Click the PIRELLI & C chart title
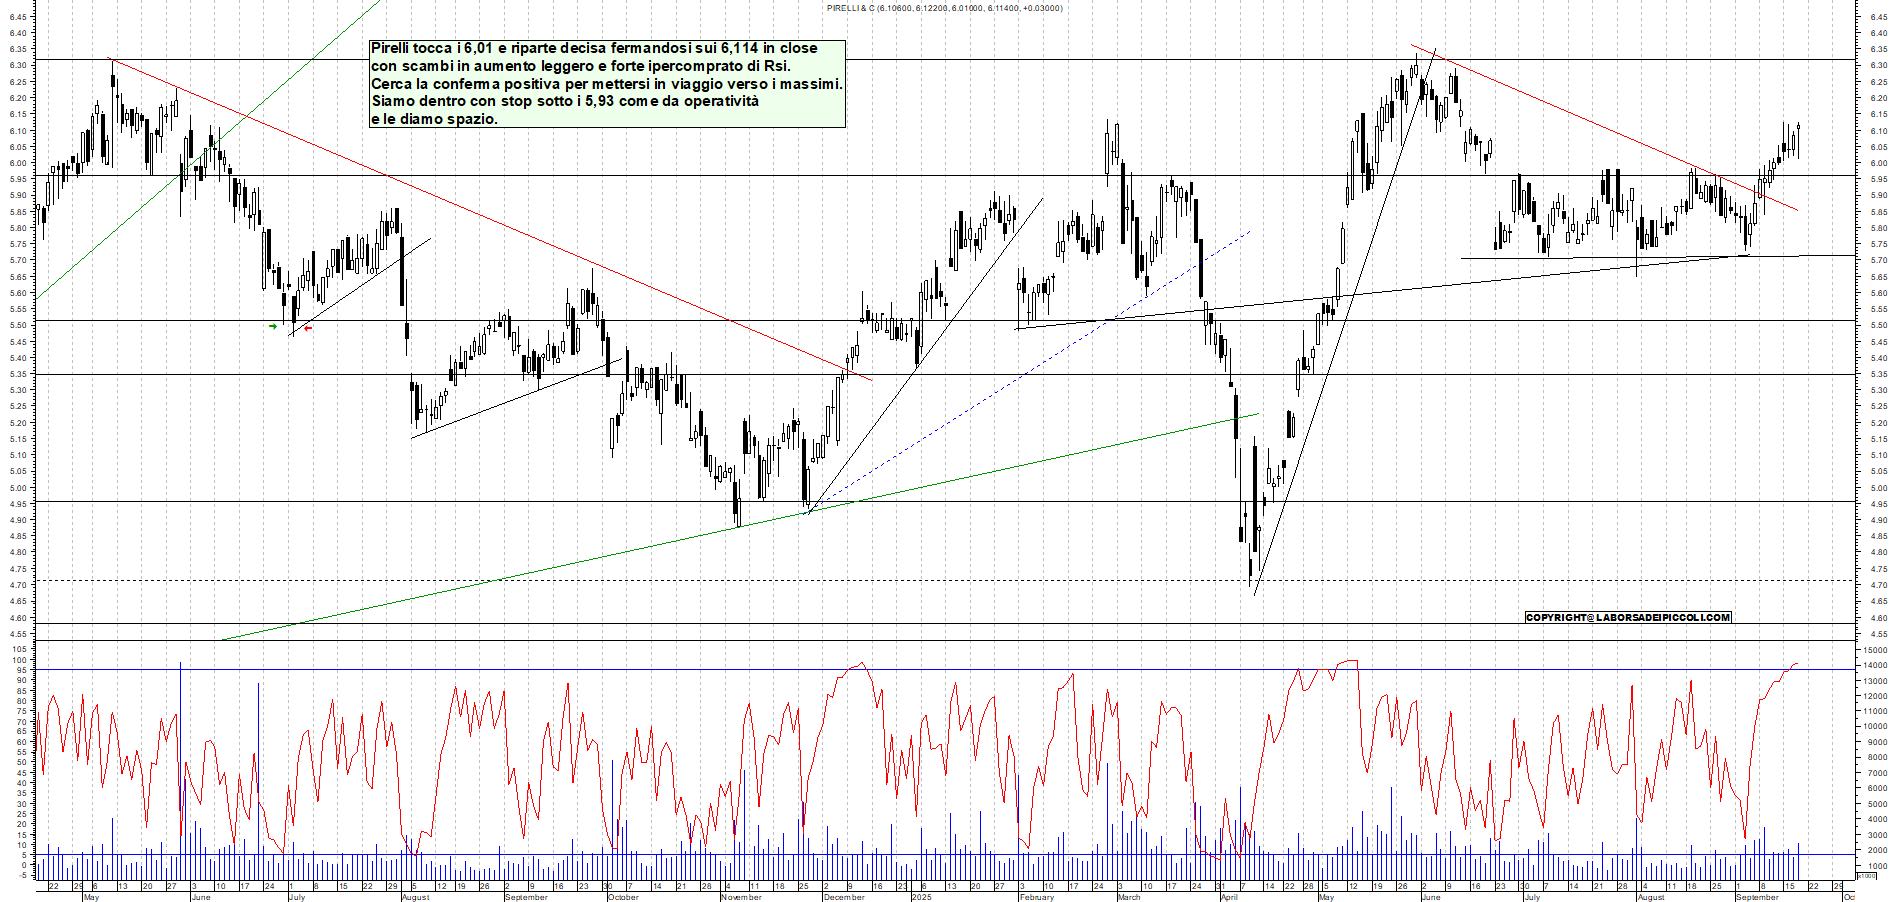The image size is (1890, 902). (944, 8)
